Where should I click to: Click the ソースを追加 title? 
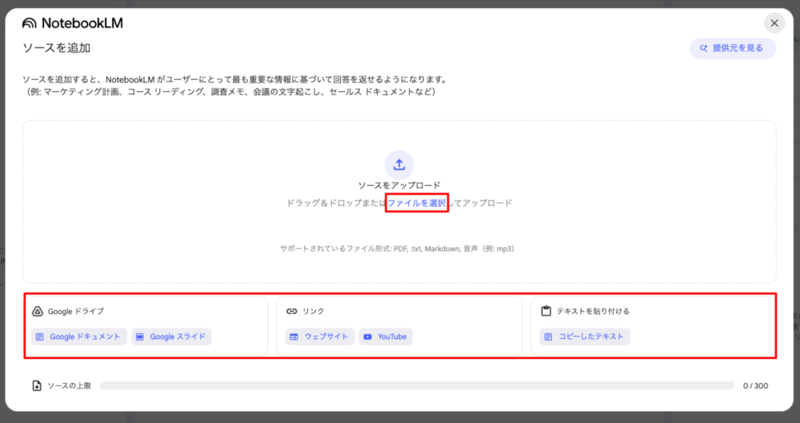point(57,48)
